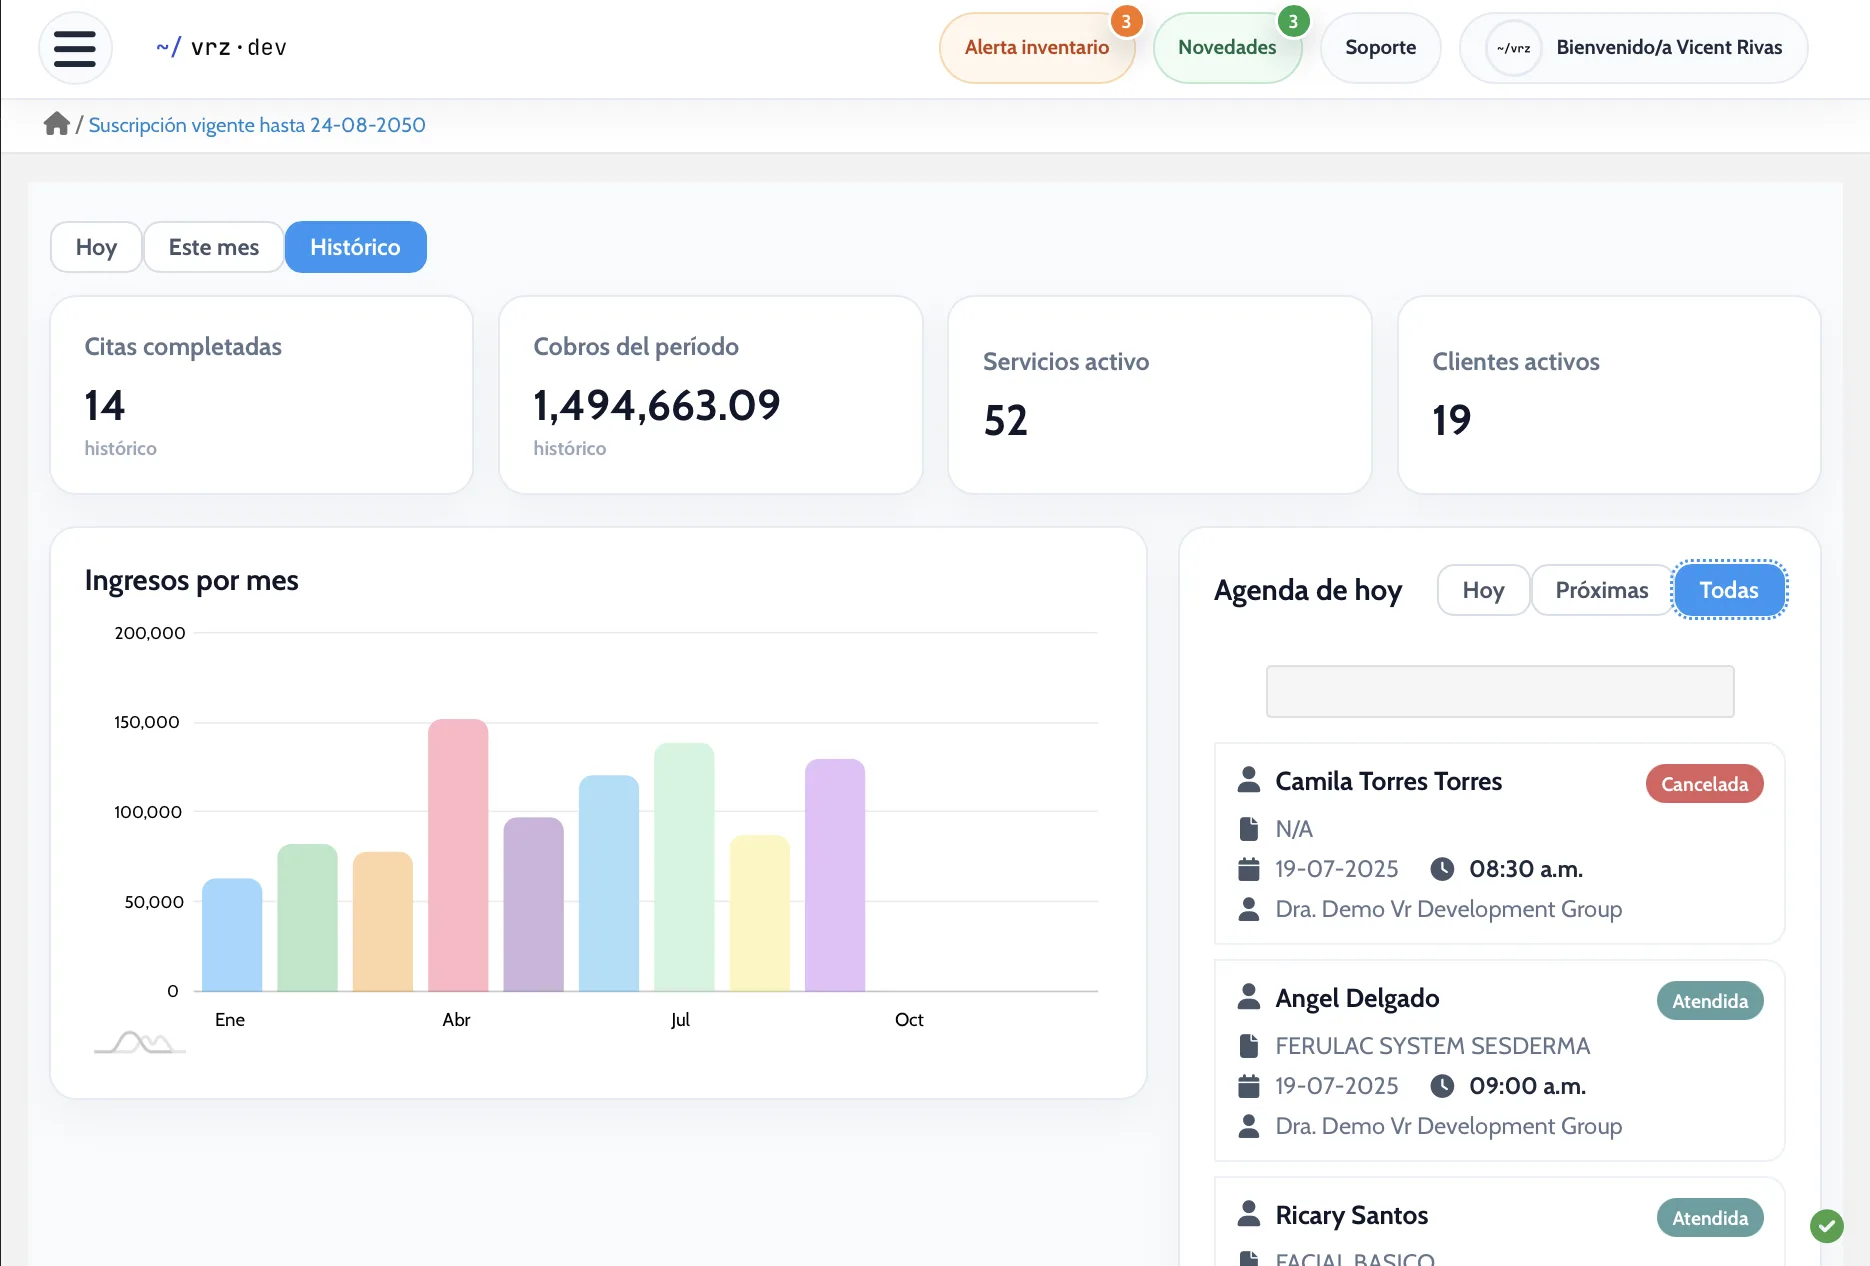Open Alerta inventario notifications

point(1037,48)
